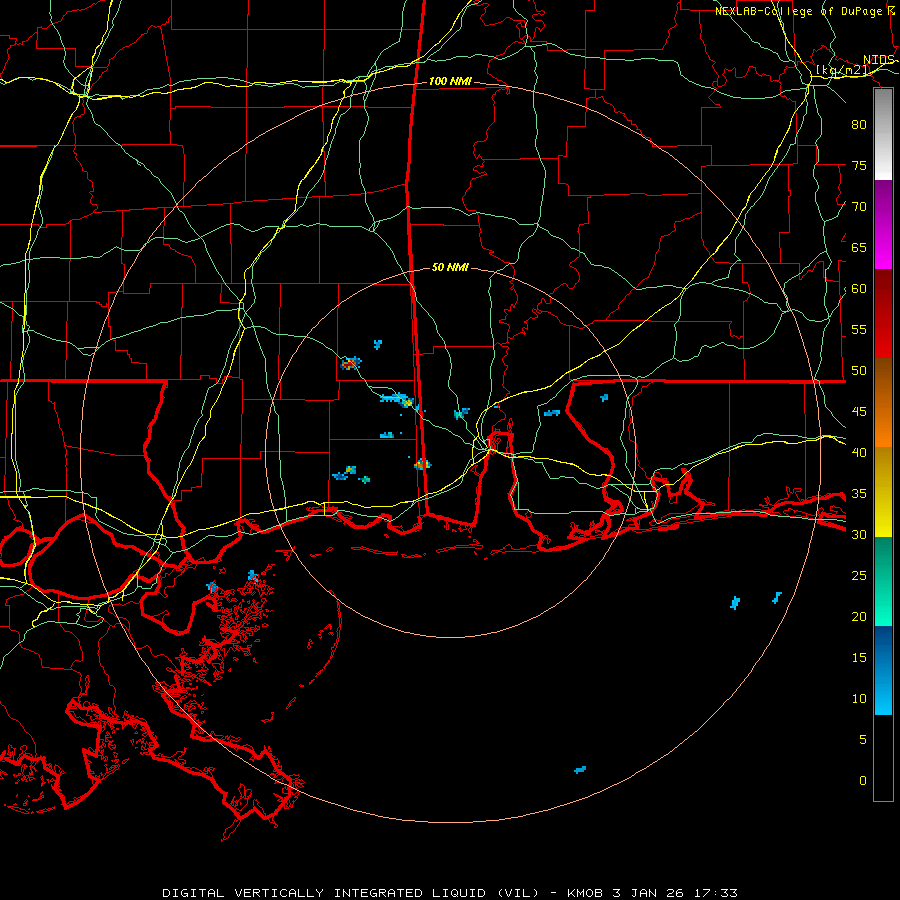Click the [kg/m2] units label
Image resolution: width=900 pixels, height=900 pixels.
click(x=843, y=70)
